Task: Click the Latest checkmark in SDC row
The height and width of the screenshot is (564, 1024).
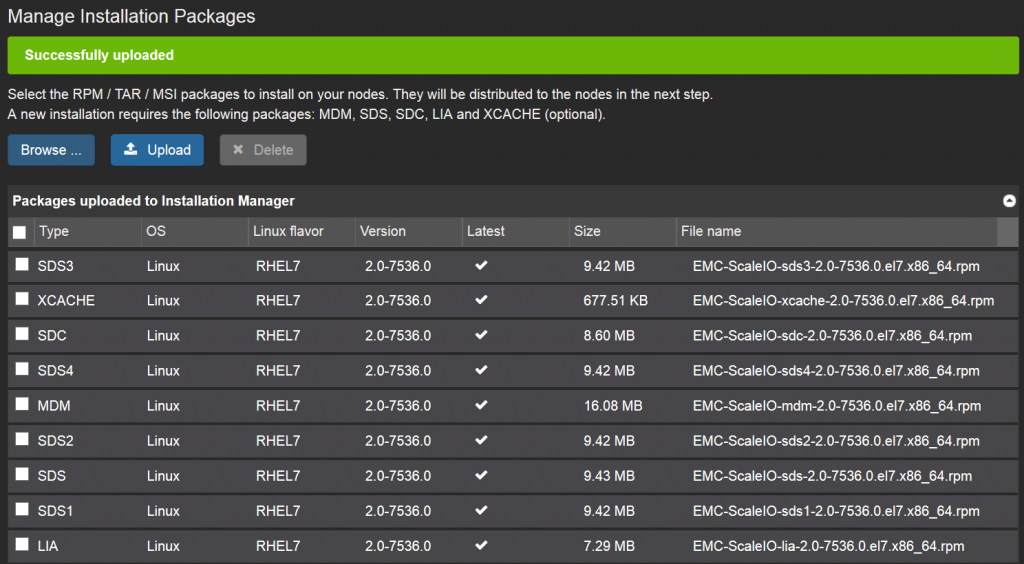Action: coord(481,335)
